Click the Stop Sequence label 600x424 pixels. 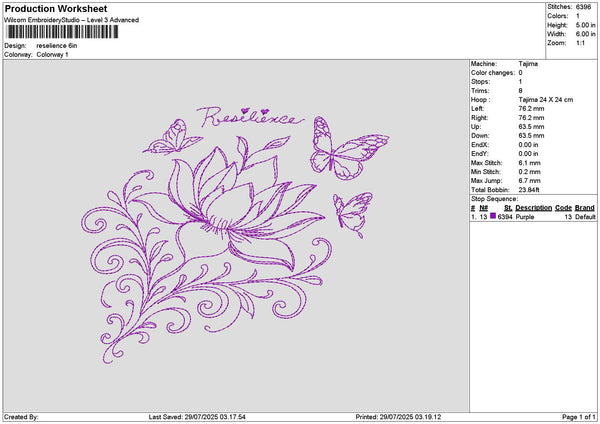point(493,200)
